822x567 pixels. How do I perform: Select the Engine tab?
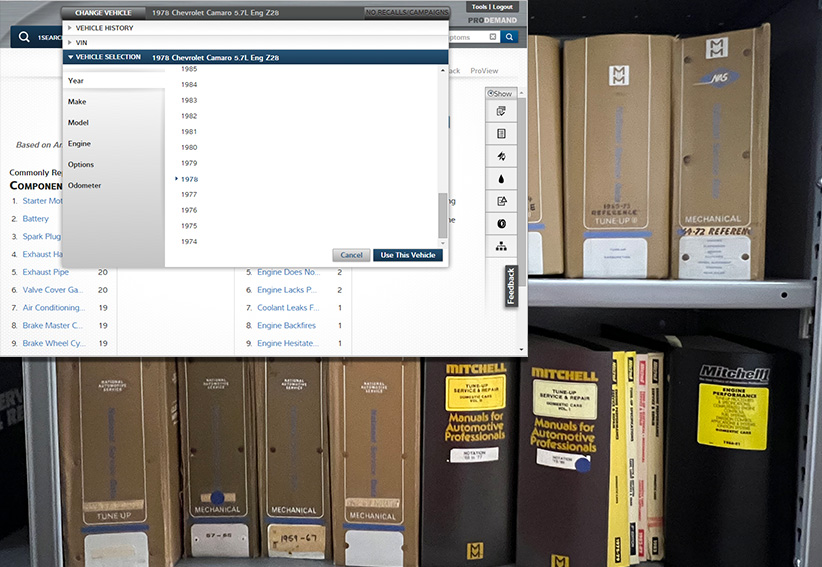(79, 144)
